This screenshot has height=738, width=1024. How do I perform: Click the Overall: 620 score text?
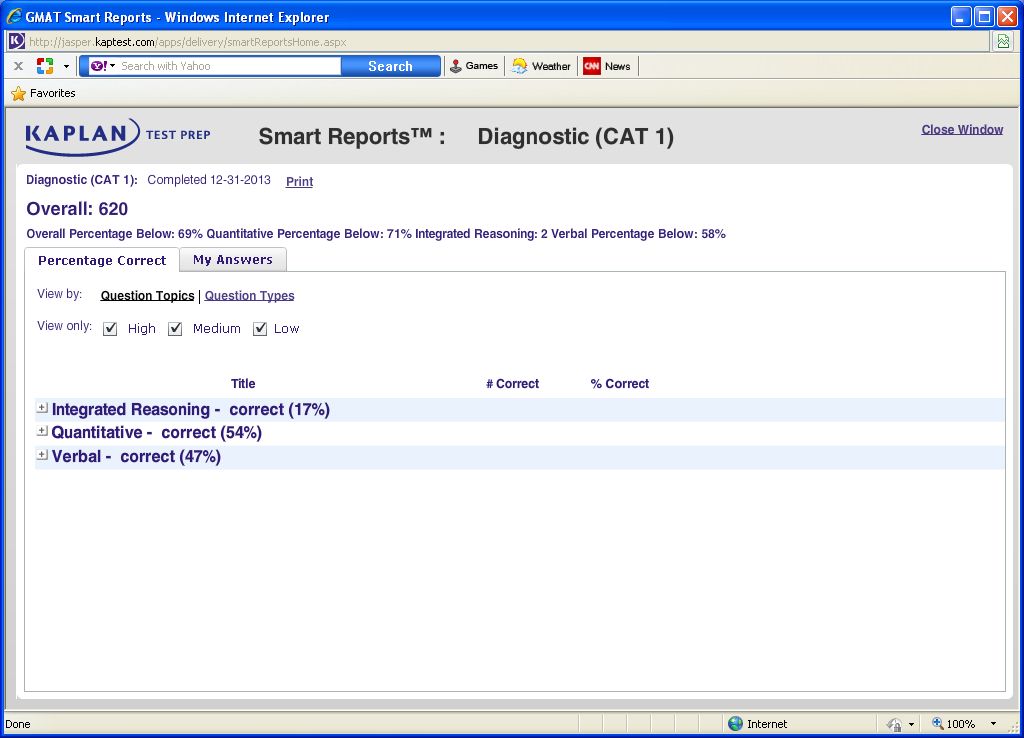pos(77,209)
